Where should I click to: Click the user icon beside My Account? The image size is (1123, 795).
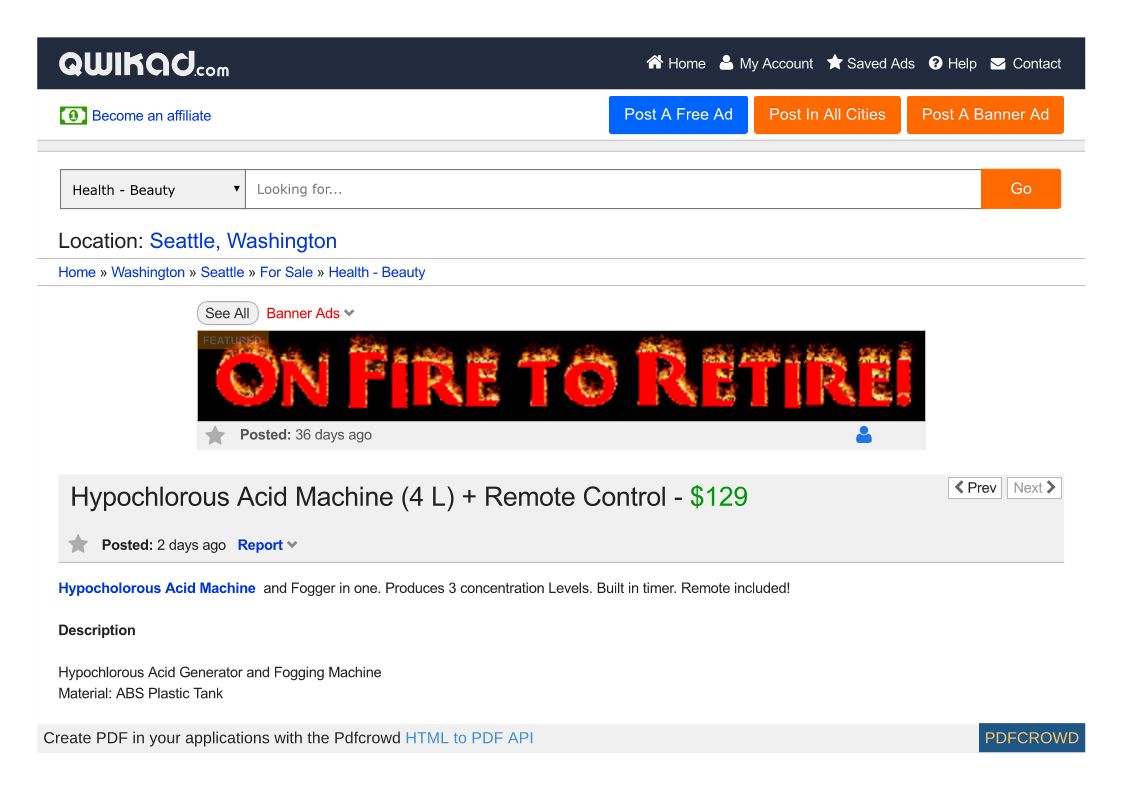pos(727,63)
